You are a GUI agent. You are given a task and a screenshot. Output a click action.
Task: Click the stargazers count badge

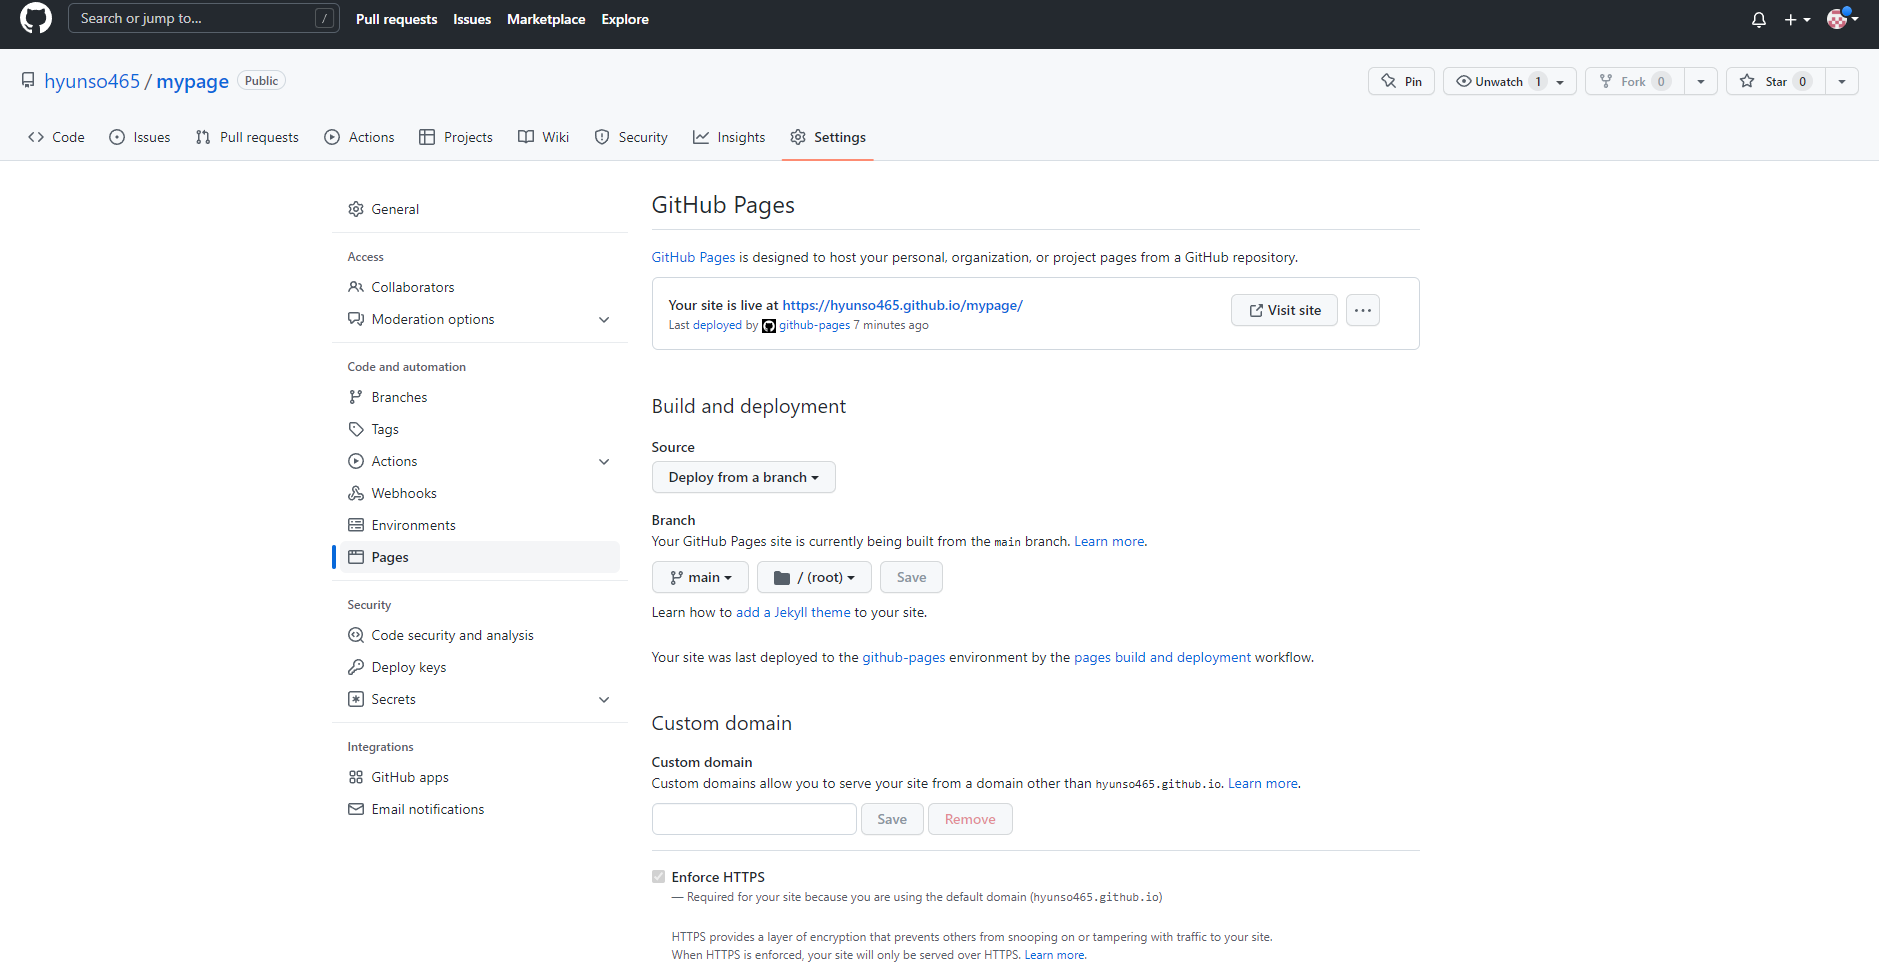point(1803,82)
